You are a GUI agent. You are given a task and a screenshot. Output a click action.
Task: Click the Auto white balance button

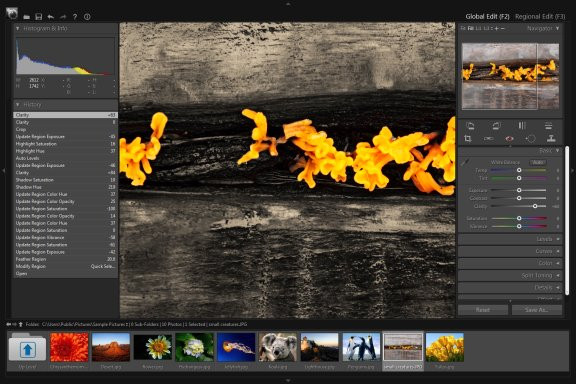coord(538,162)
